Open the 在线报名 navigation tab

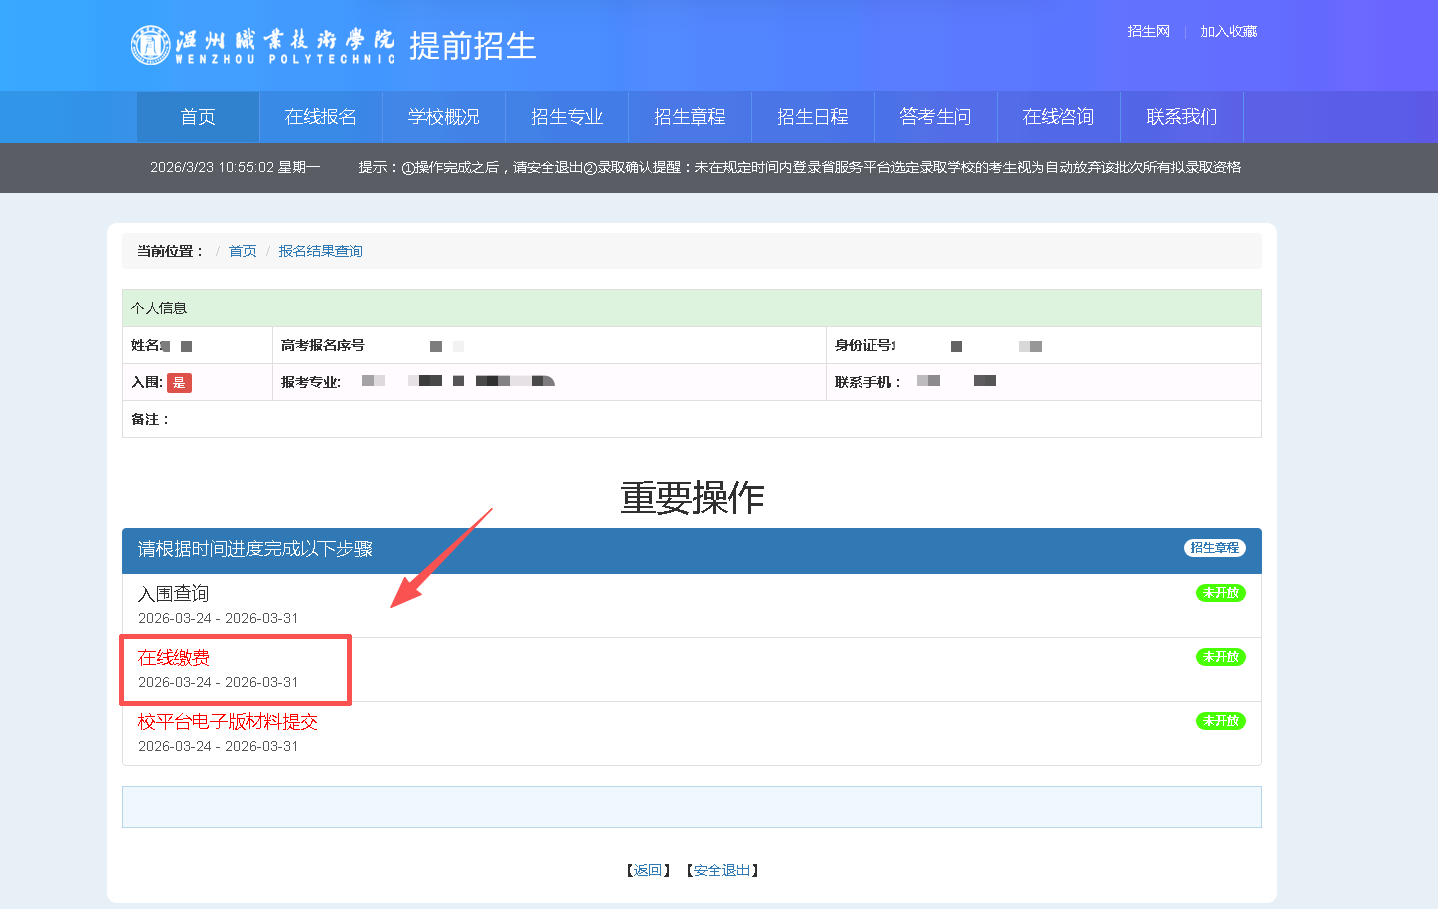click(321, 117)
